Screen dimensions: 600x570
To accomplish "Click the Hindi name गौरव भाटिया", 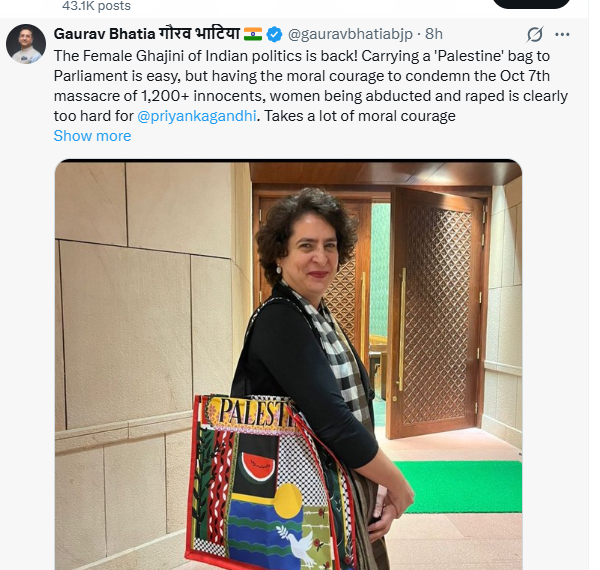I will (199, 34).
